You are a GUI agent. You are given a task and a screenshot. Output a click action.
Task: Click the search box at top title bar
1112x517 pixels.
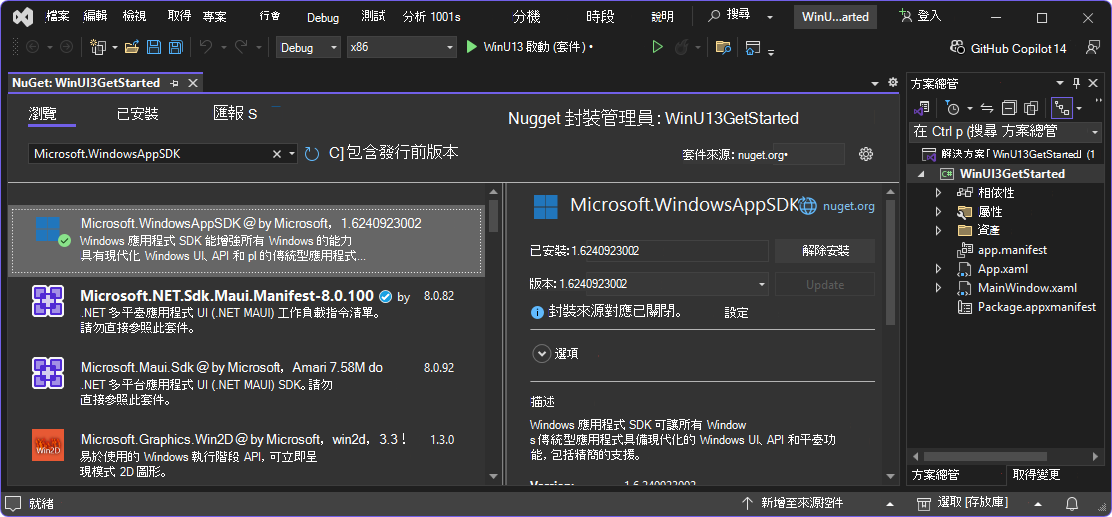(x=740, y=16)
